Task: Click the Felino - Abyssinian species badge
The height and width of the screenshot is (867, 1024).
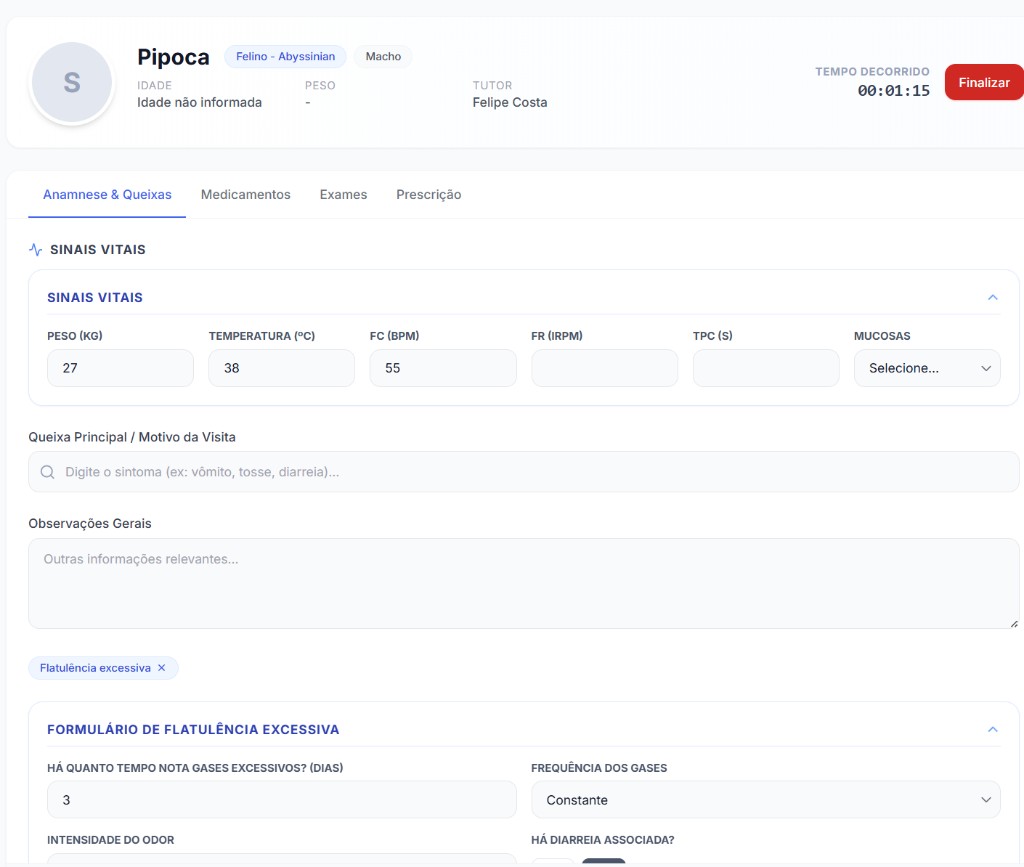Action: pyautogui.click(x=285, y=57)
